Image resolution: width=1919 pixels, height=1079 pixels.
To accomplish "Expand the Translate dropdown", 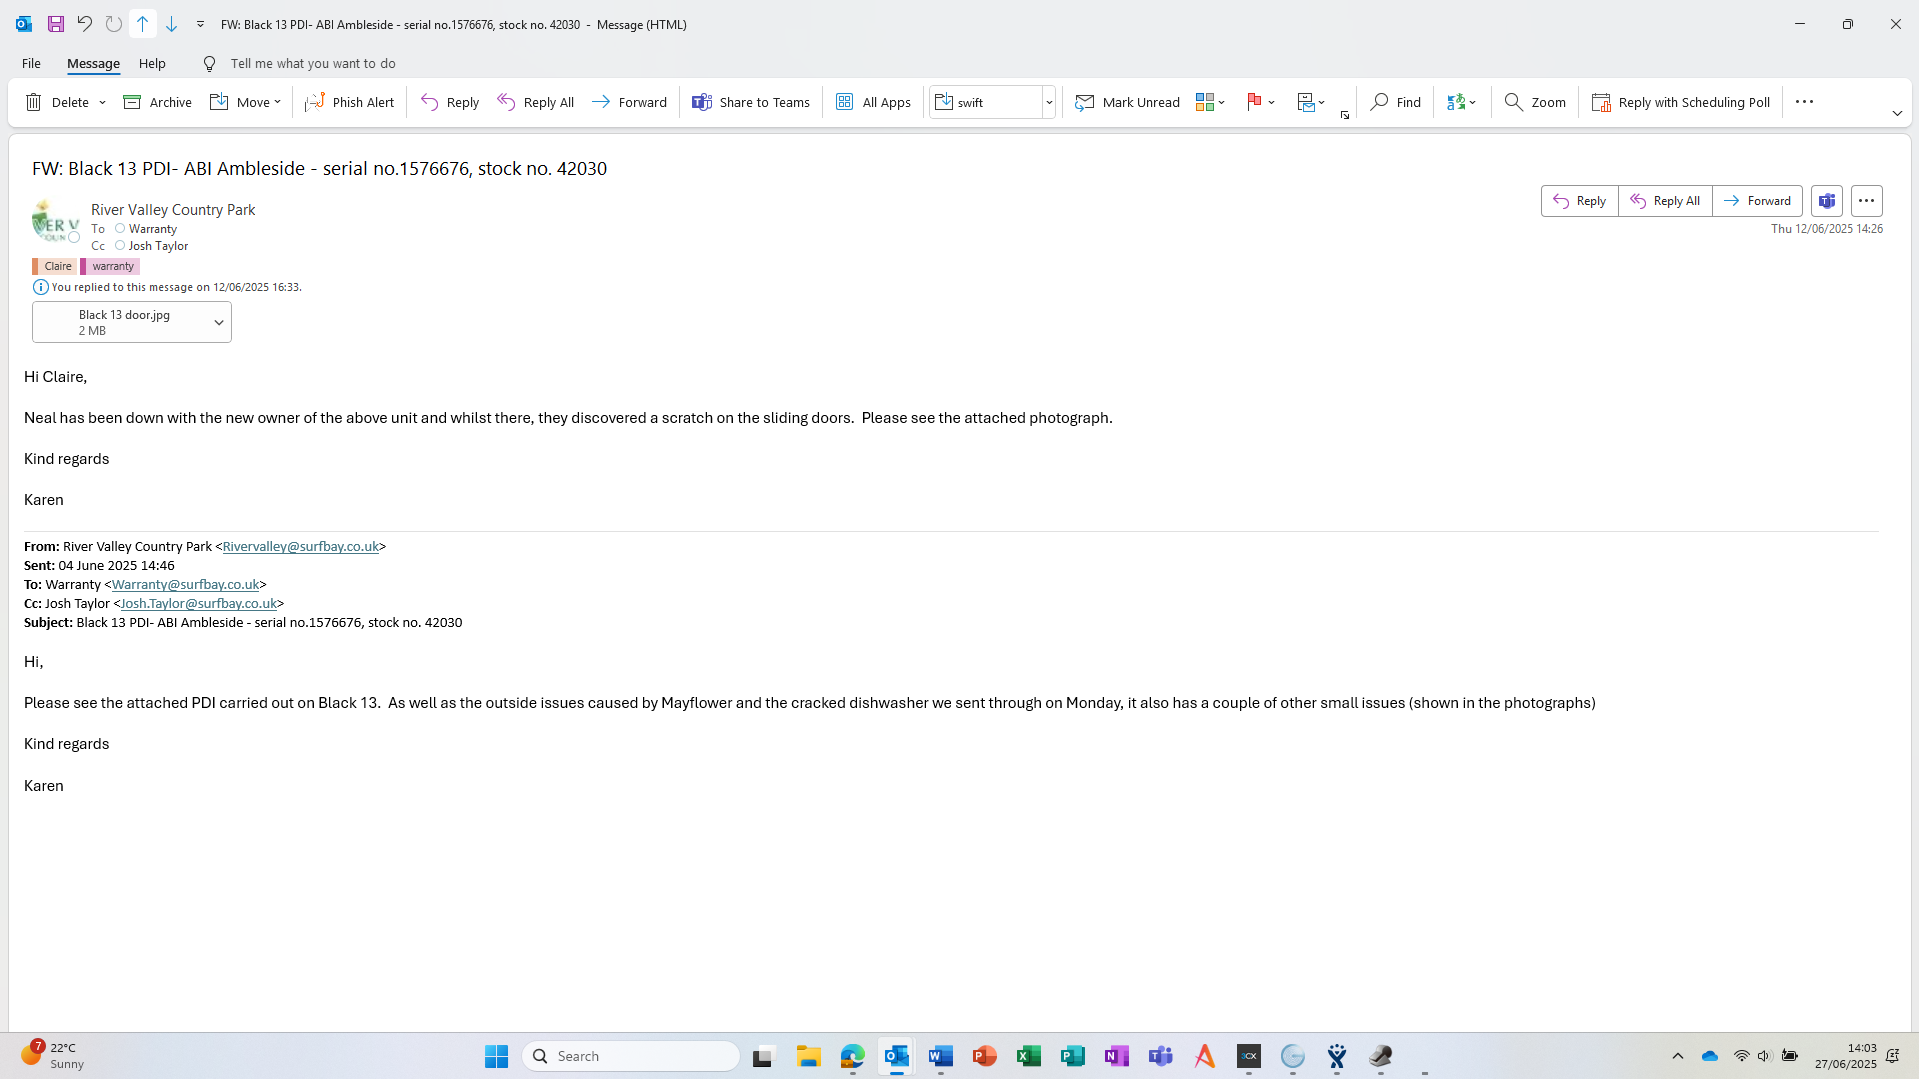I will coord(1461,102).
